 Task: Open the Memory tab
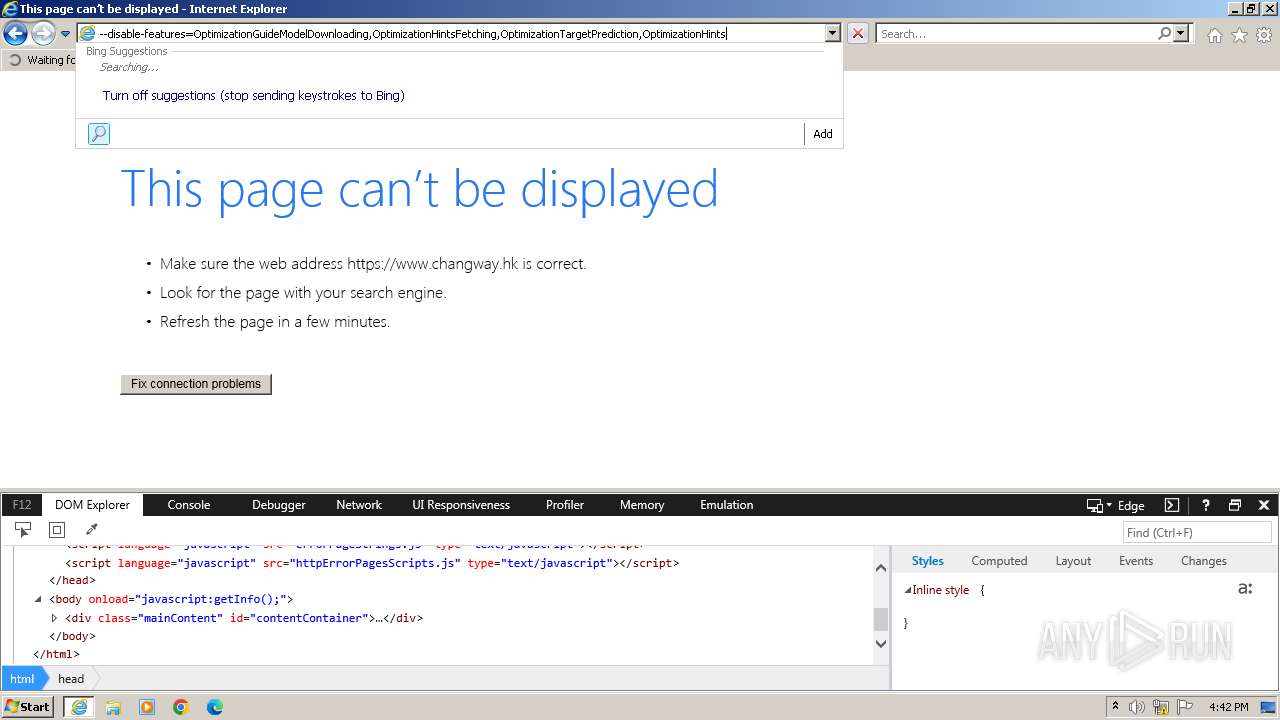click(642, 505)
